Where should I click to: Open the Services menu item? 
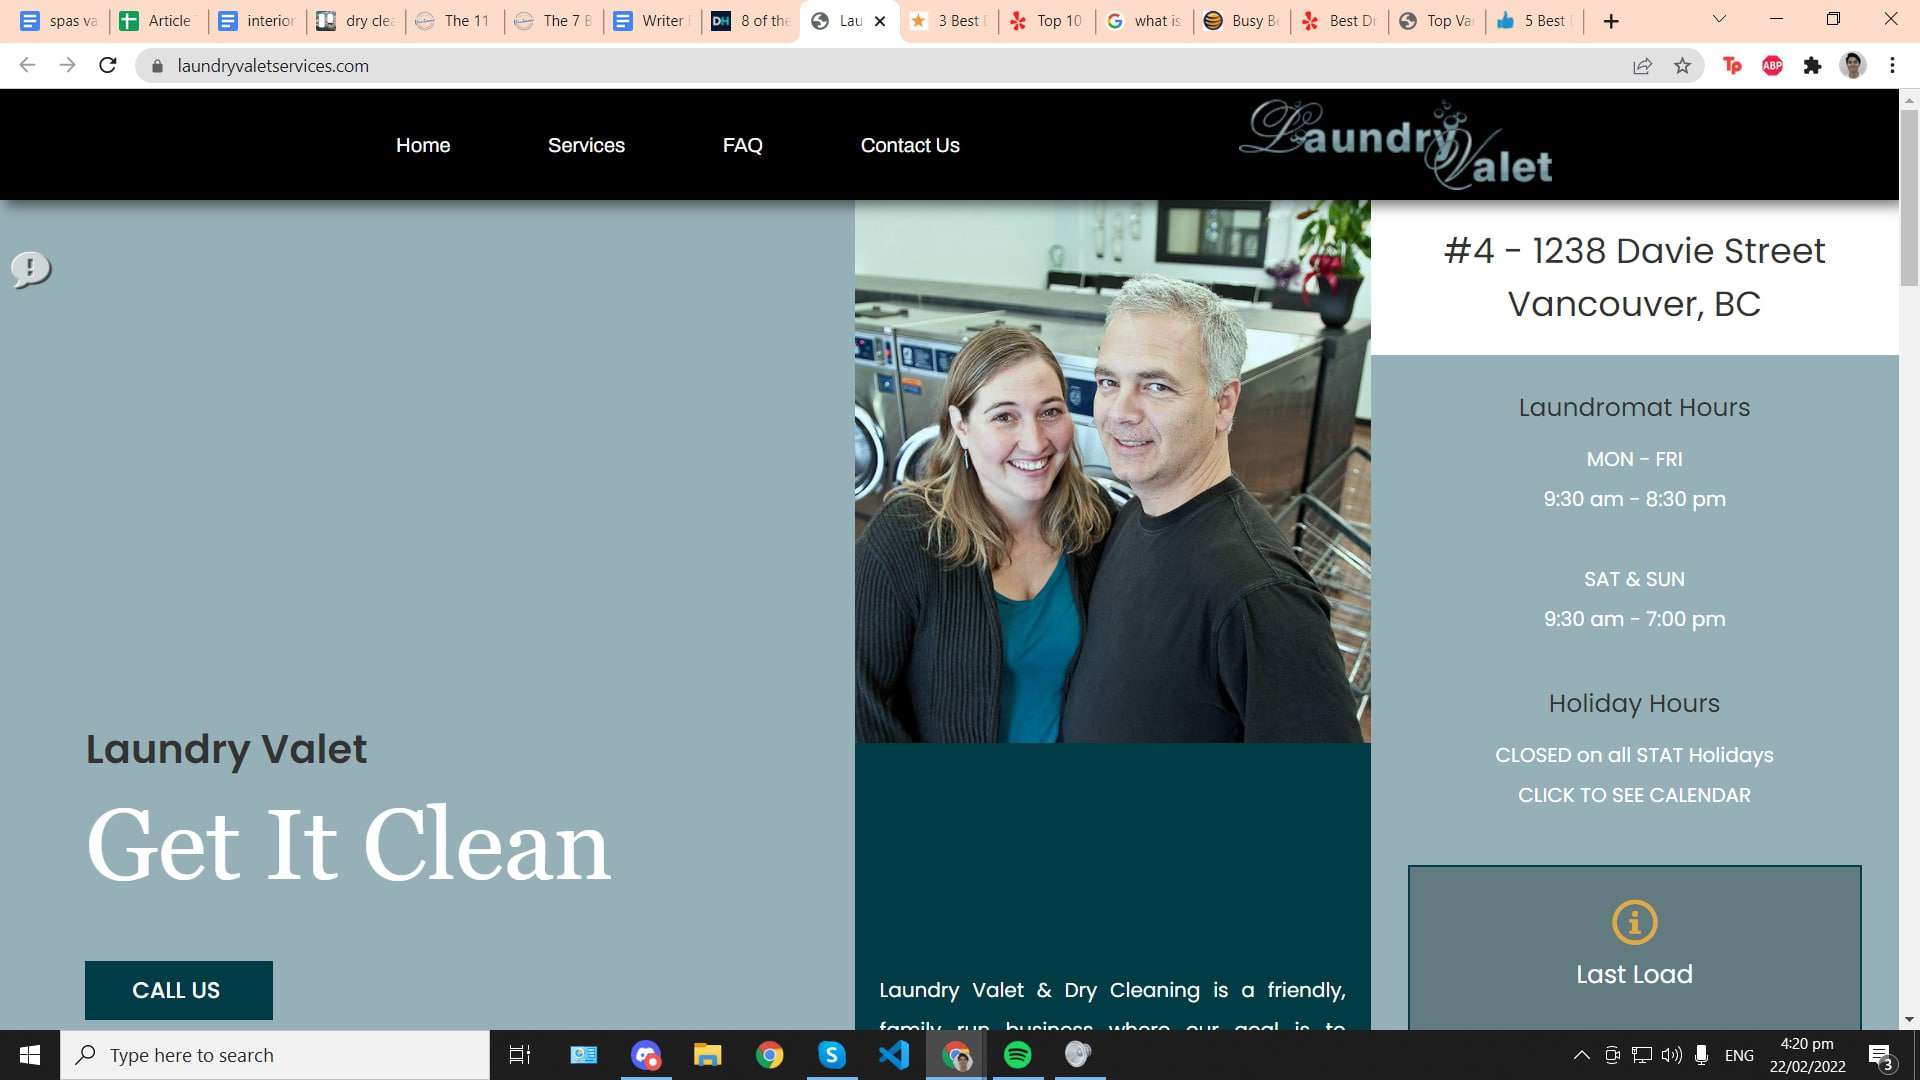(586, 145)
